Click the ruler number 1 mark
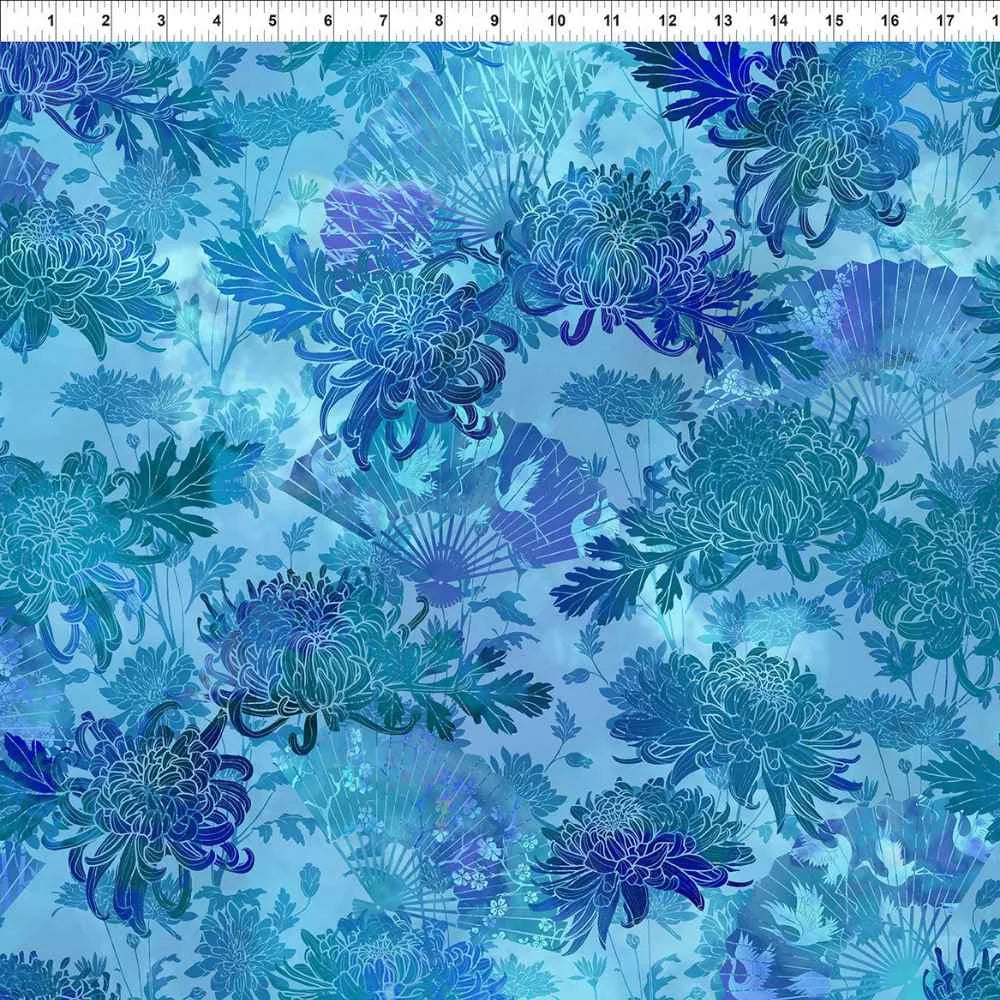 coord(51,20)
